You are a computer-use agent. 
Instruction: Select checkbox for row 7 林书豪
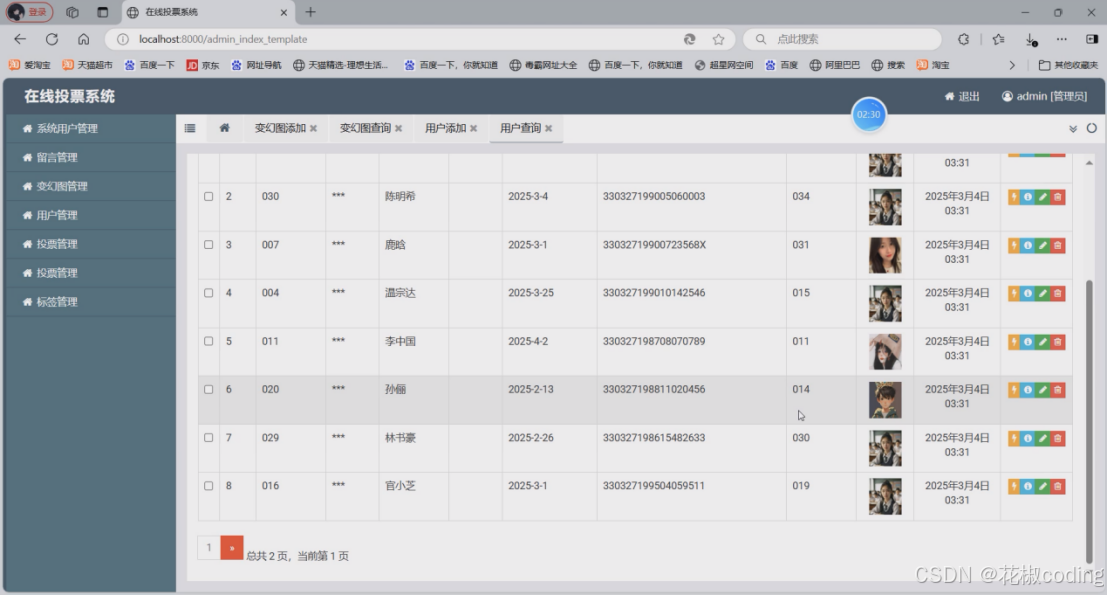click(x=208, y=437)
